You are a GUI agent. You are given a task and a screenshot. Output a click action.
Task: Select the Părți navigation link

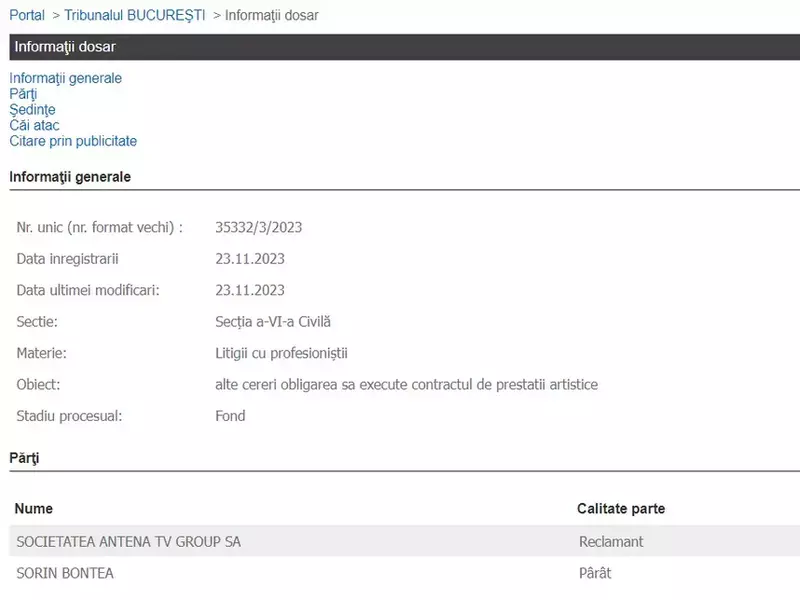point(23,94)
